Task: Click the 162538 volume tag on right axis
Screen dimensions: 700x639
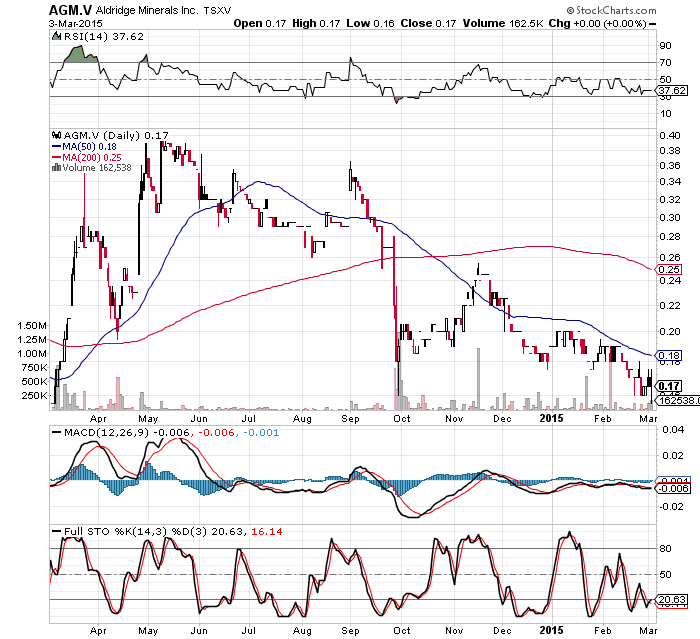Action: click(679, 401)
